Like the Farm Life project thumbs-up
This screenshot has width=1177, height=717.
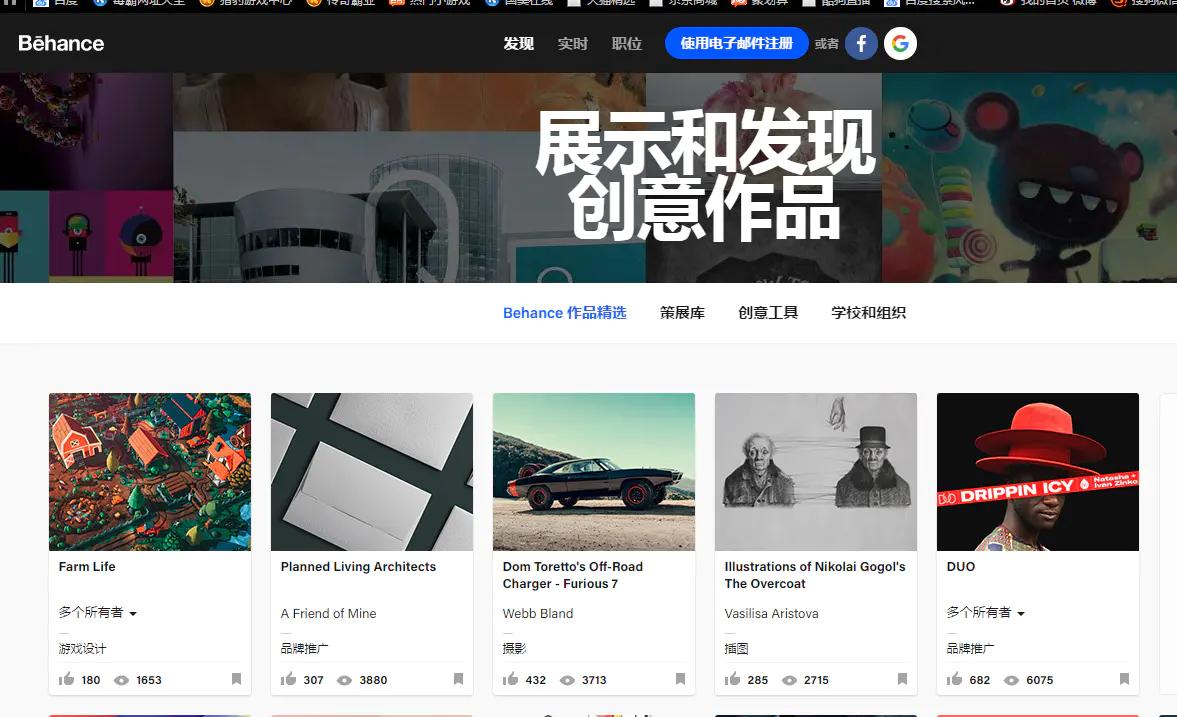pyautogui.click(x=67, y=679)
